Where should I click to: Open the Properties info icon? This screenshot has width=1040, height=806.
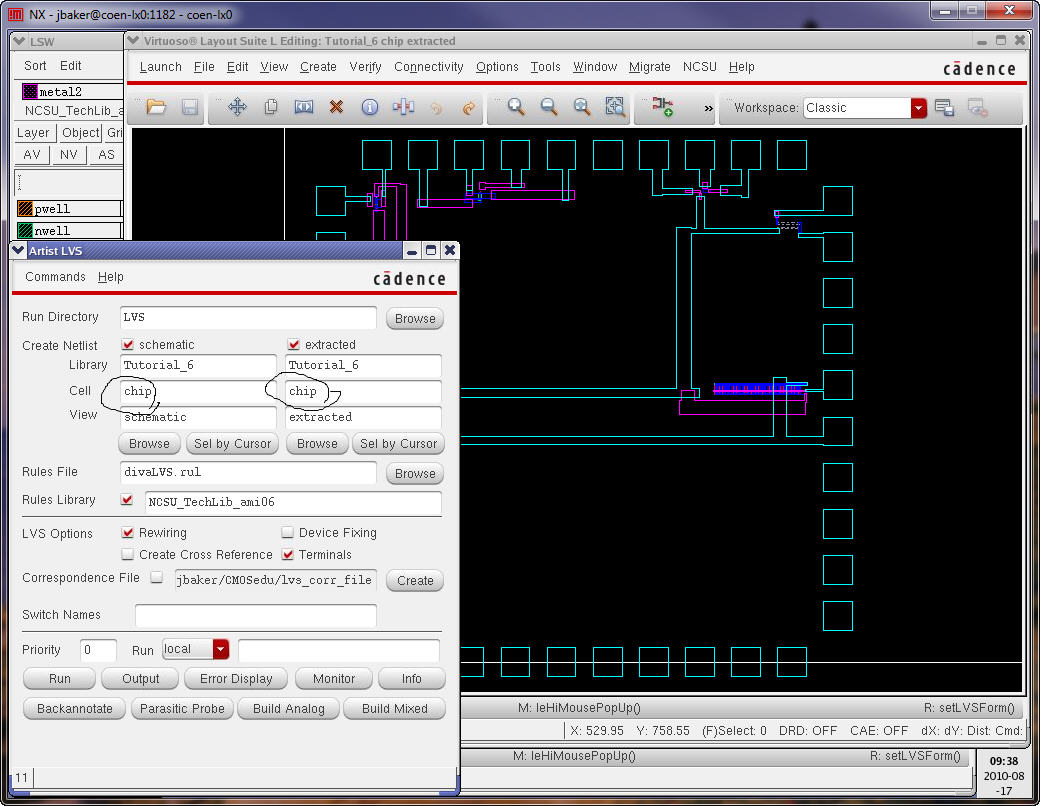click(370, 107)
